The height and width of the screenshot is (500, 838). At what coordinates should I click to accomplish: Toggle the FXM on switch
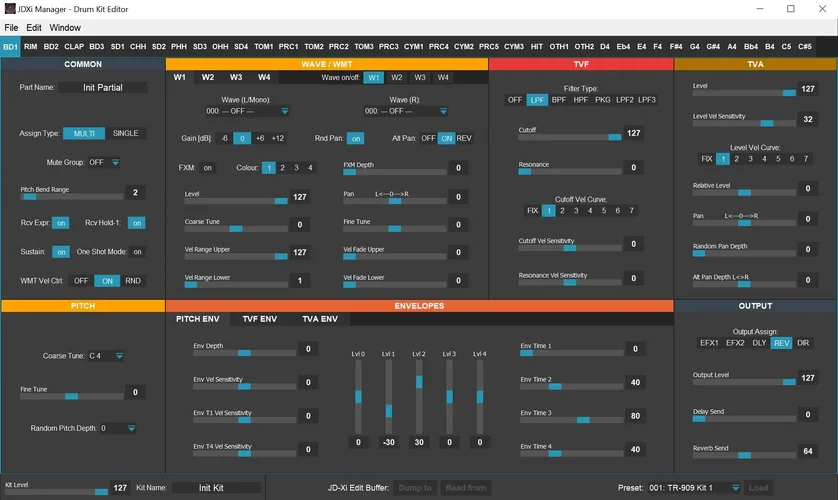point(208,168)
